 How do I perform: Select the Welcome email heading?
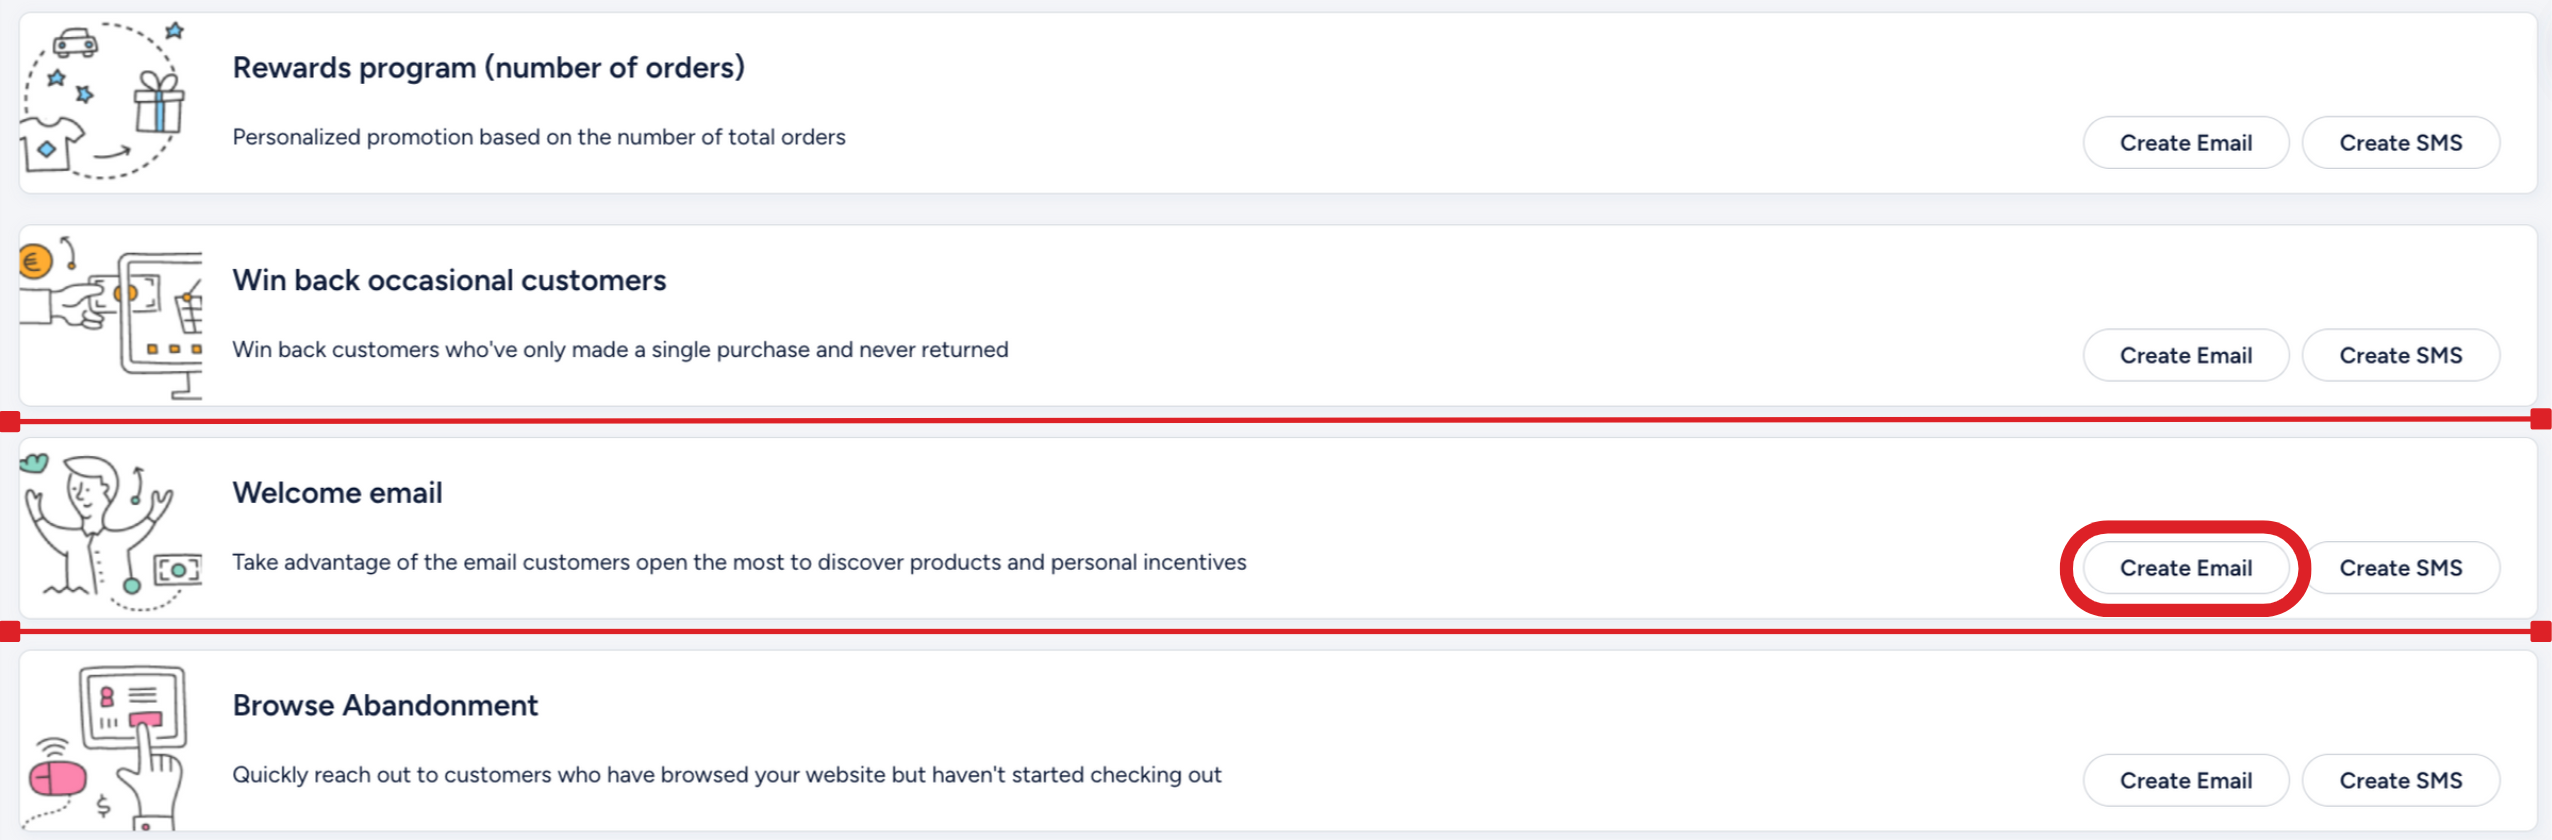[x=337, y=493]
